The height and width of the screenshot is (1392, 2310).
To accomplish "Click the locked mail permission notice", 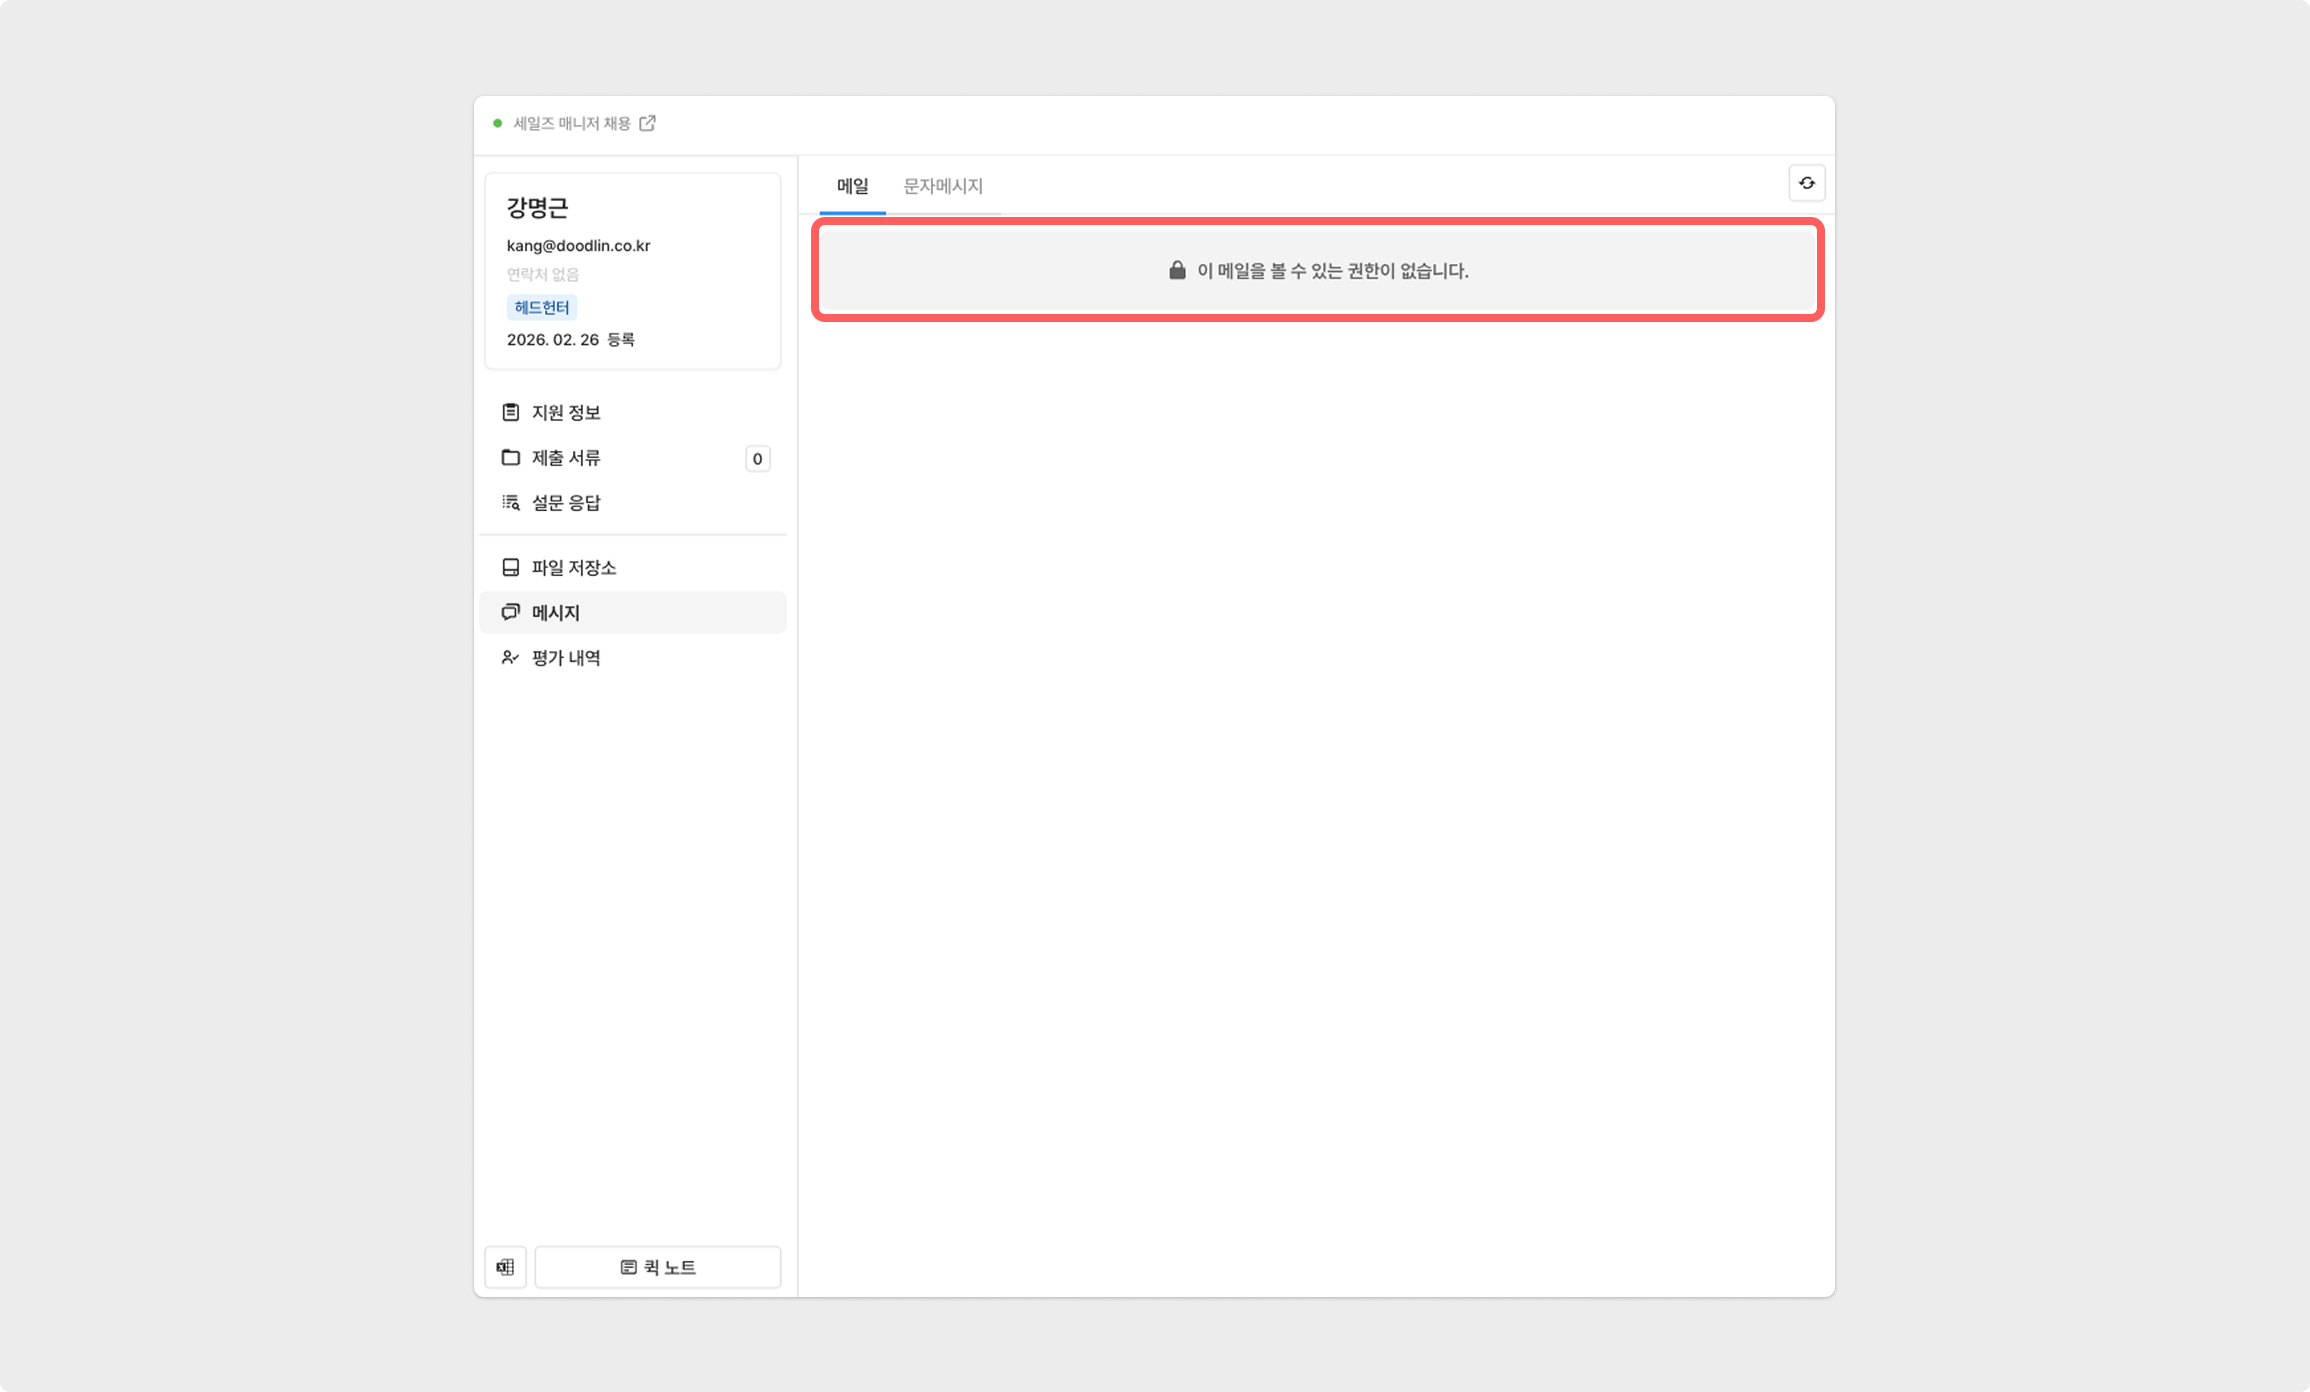I will pyautogui.click(x=1317, y=270).
